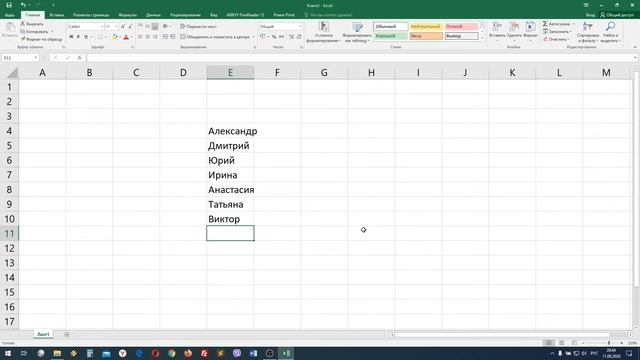Viewport: 640px width, 360px height.
Task: Toggle top vertical alignment
Action: [140, 27]
